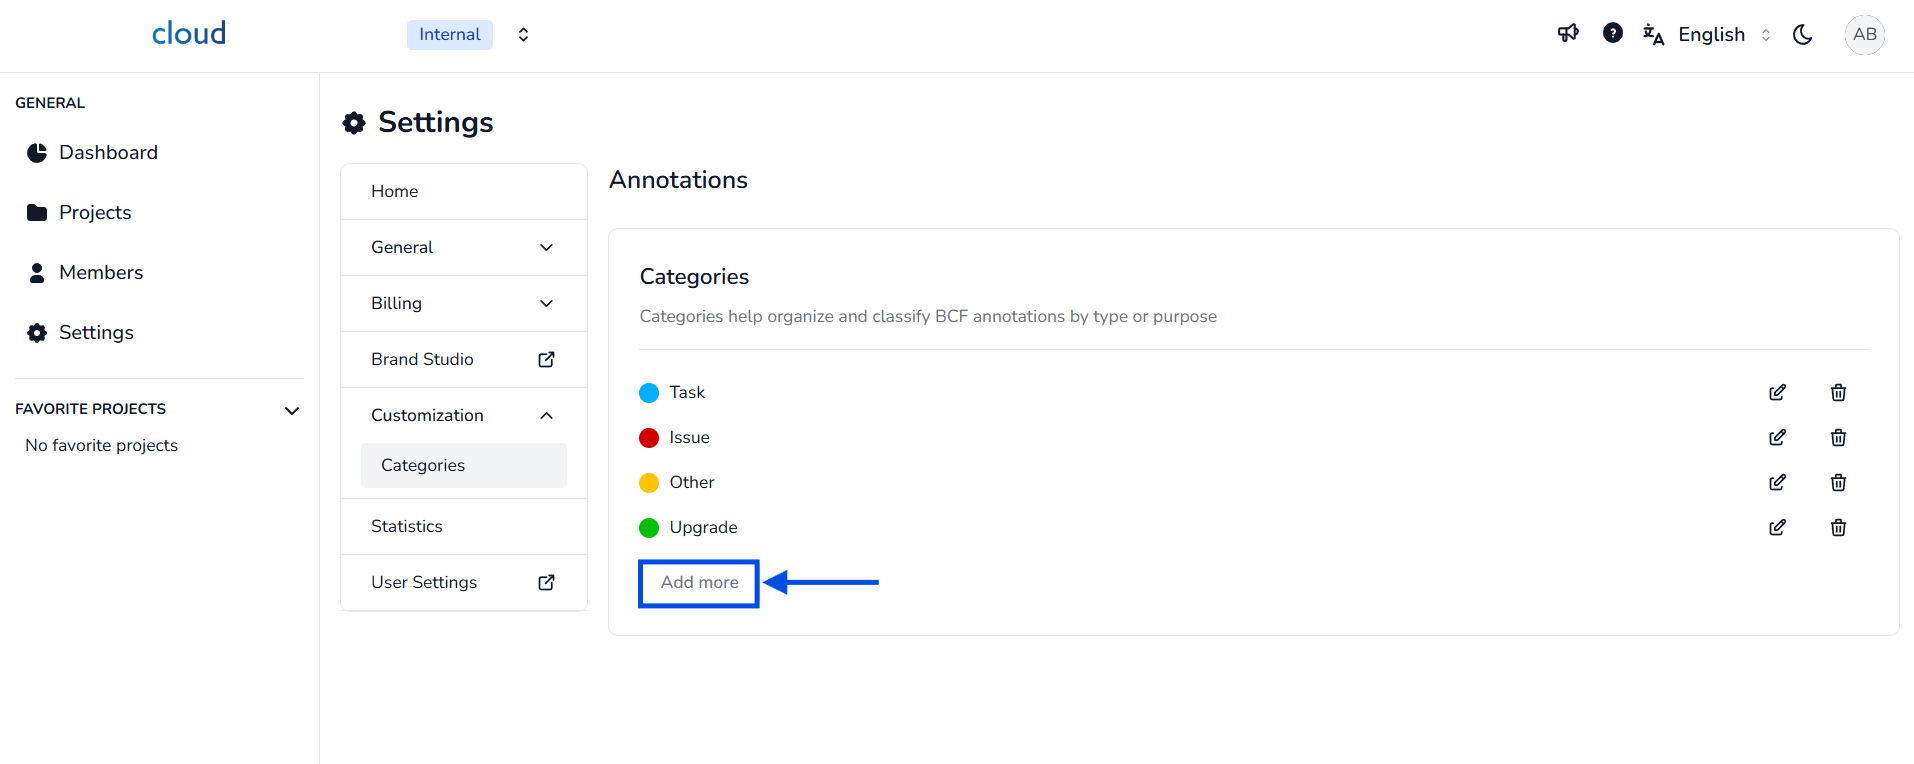Go to Dashboard in sidebar
The width and height of the screenshot is (1914, 764).
pyautogui.click(x=108, y=153)
